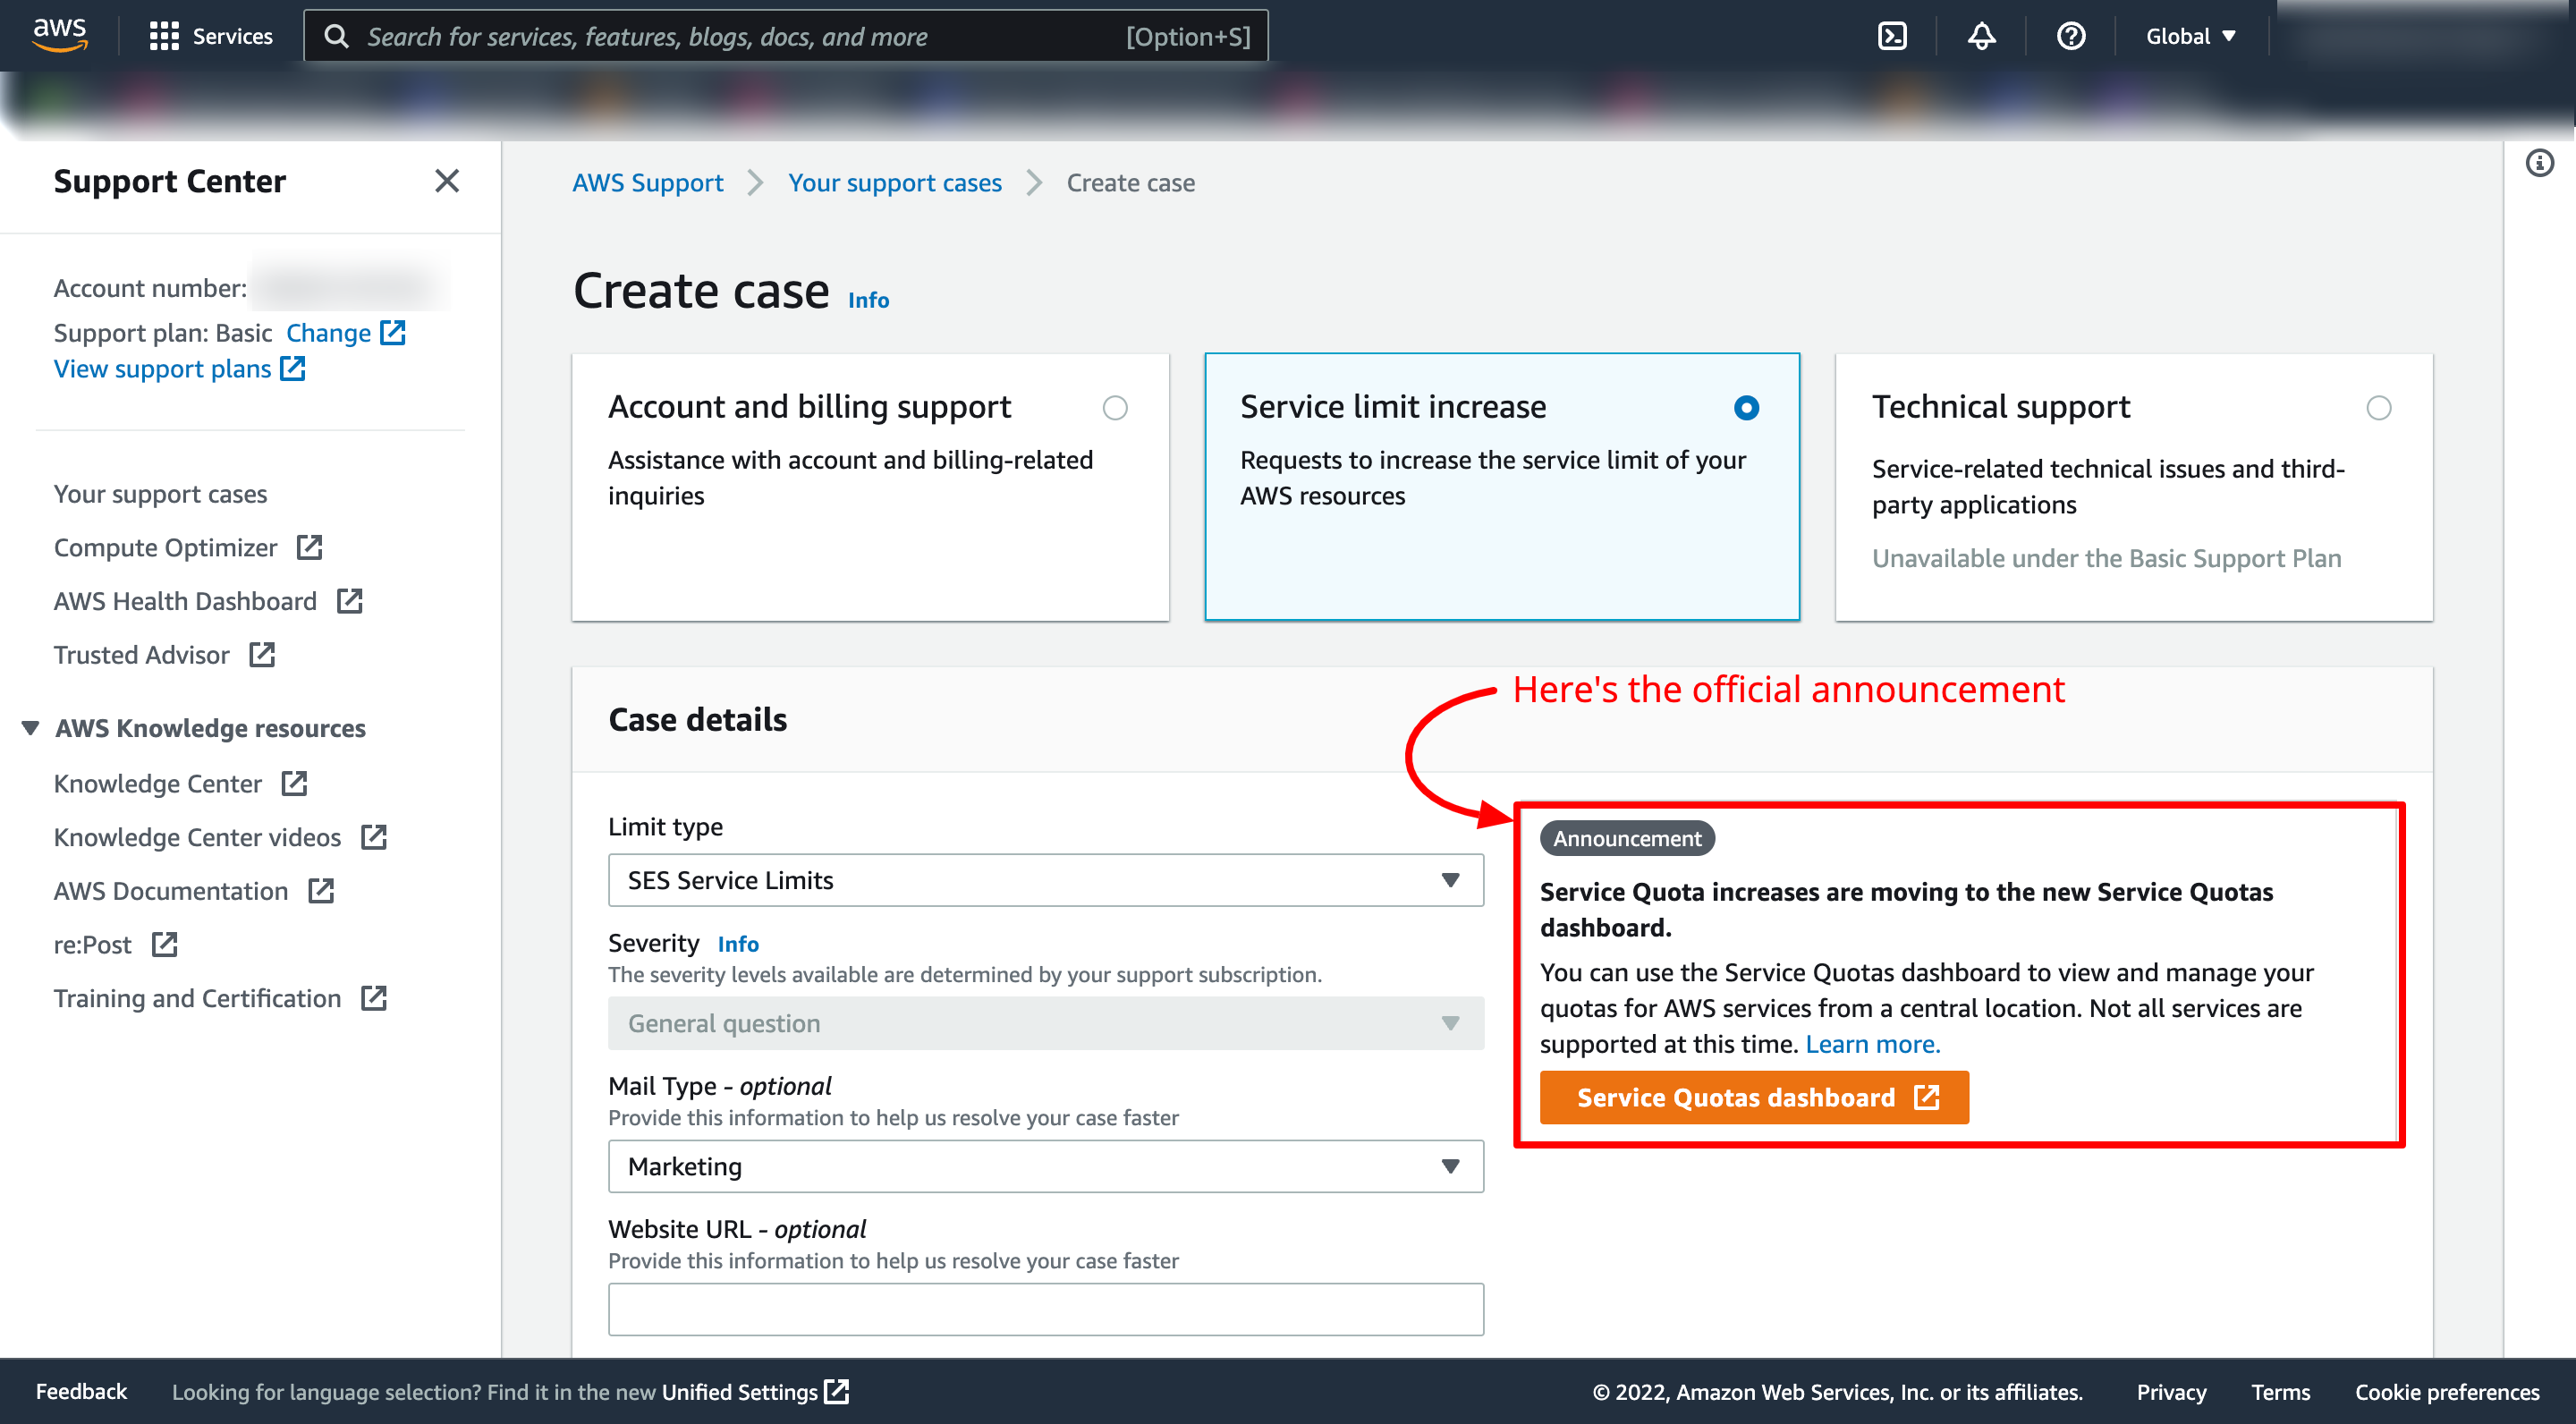Select Technical support radio button

2378,408
